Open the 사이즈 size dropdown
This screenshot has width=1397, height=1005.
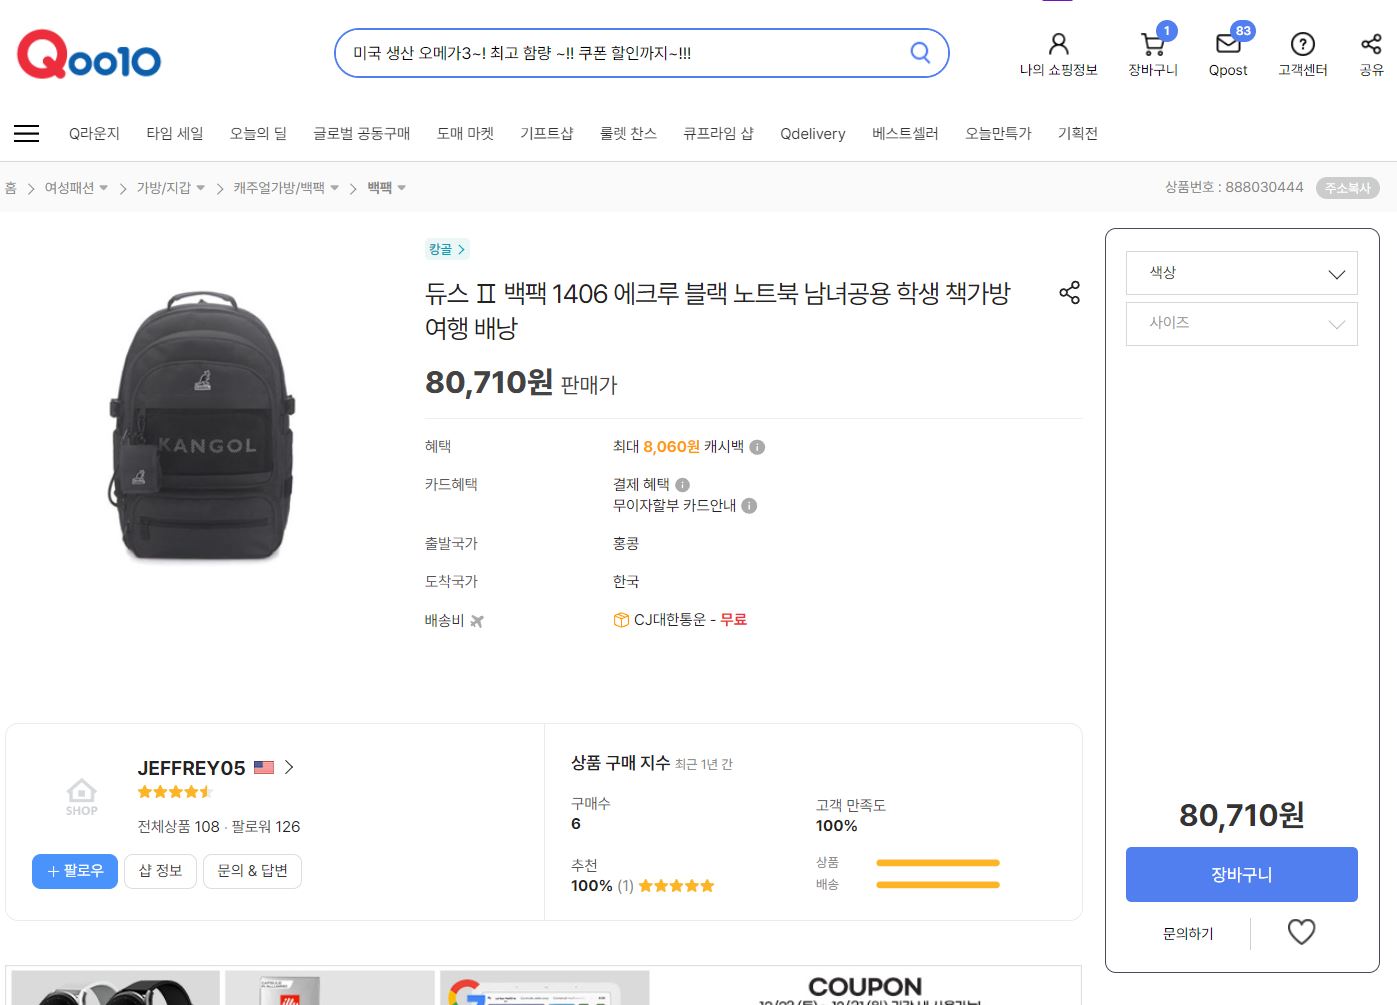[x=1241, y=324]
